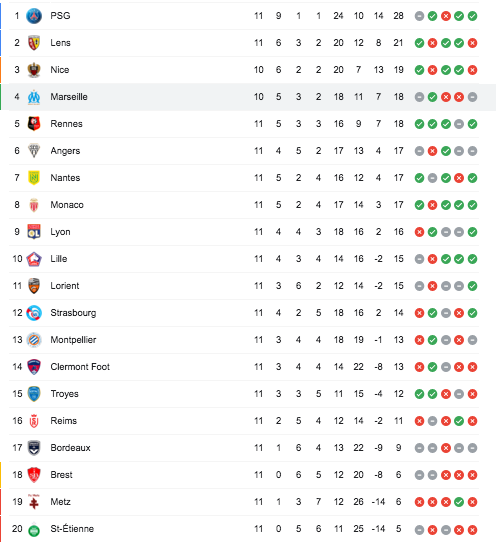The image size is (496, 548).
Task: Select the Reims team name
Action: 63,421
